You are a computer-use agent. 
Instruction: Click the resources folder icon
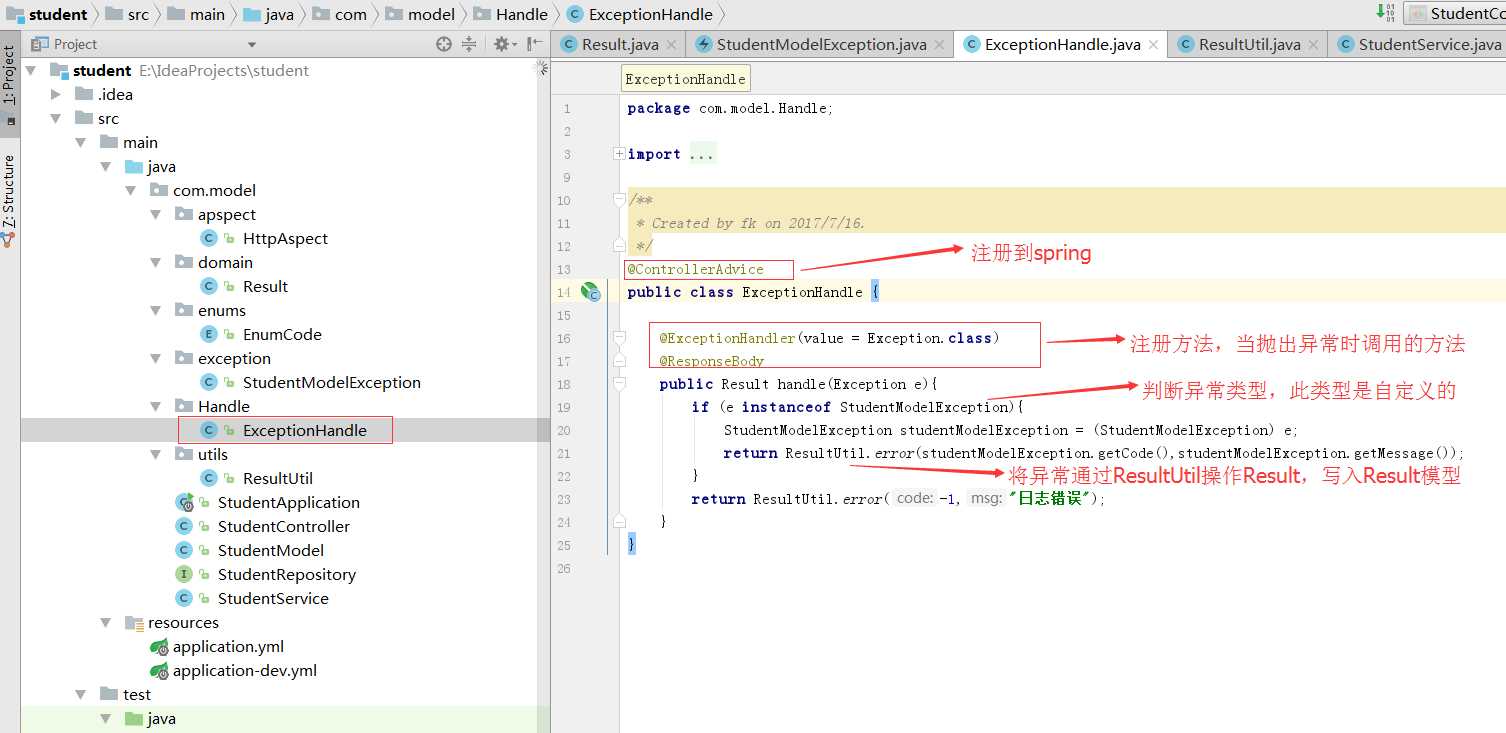pos(134,622)
